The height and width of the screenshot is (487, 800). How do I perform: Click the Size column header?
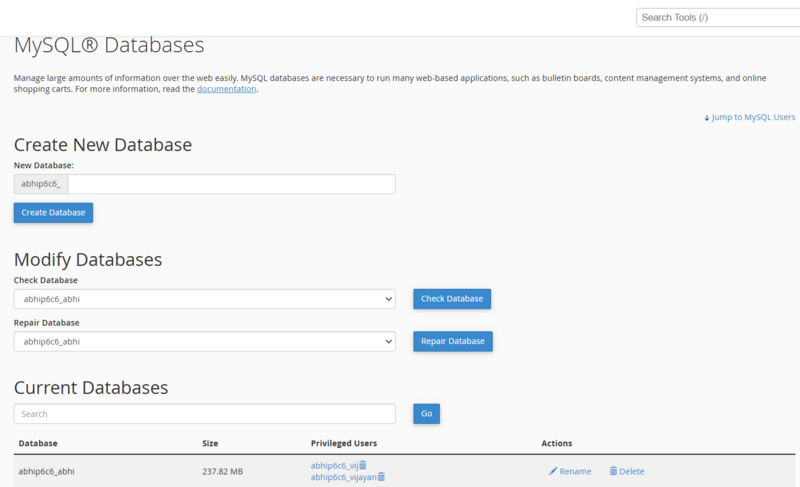click(210, 443)
